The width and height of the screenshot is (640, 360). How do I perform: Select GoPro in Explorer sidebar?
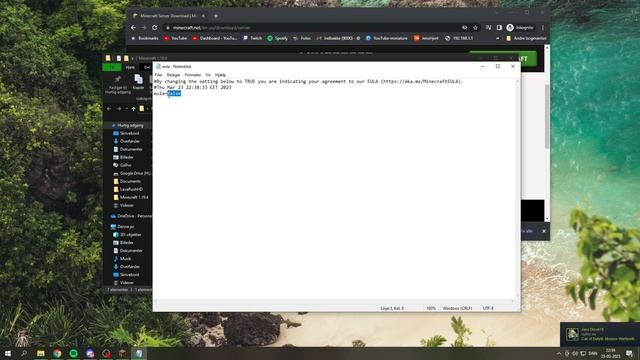tap(127, 165)
